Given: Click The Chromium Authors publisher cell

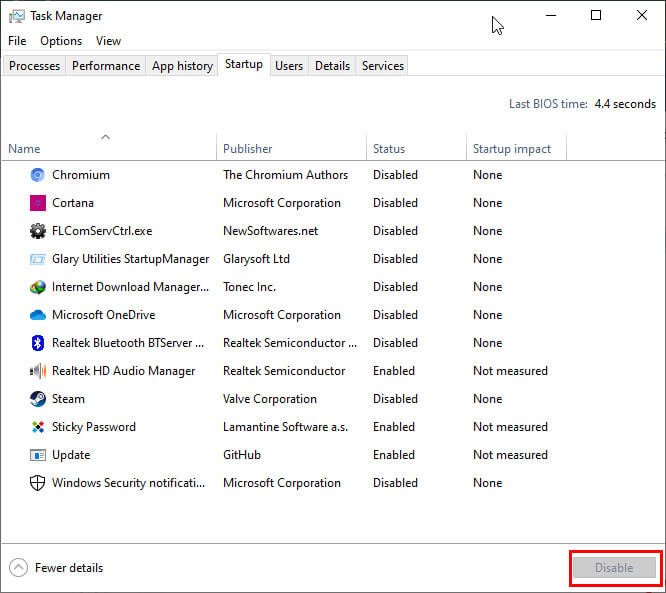Looking at the screenshot, I should tap(285, 175).
